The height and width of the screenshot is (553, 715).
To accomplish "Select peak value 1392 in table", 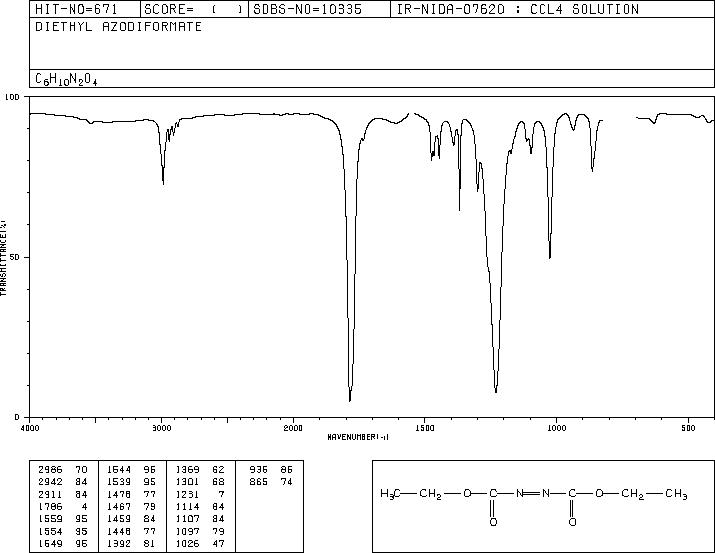I will click(x=119, y=543).
